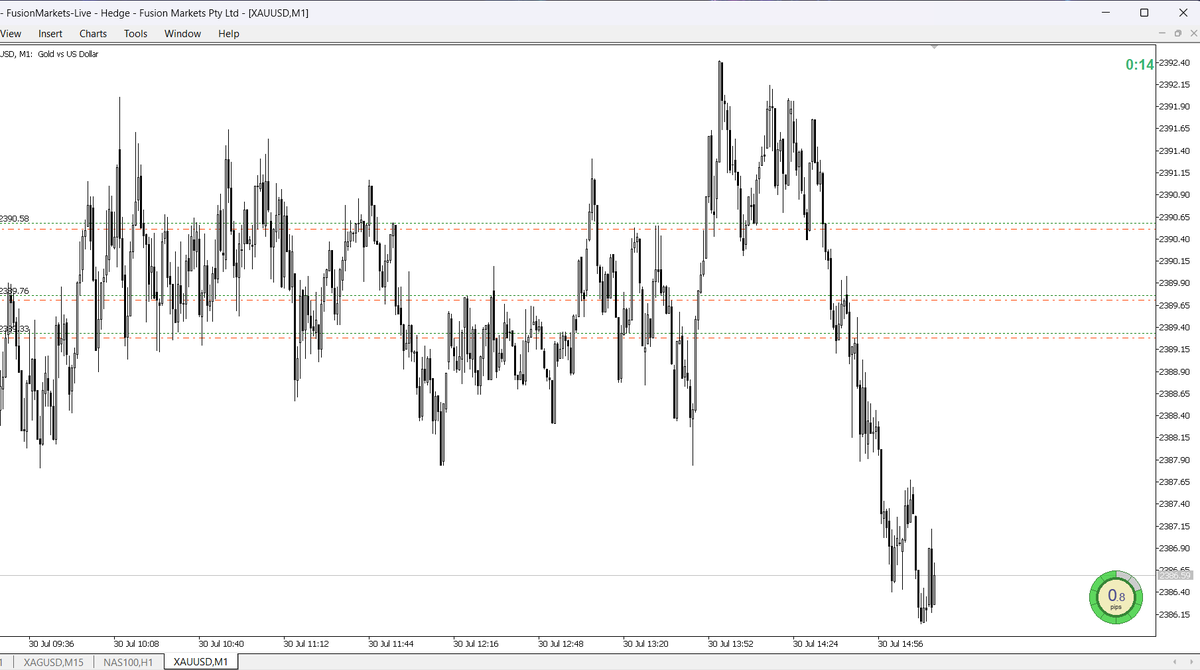Minimize the FusionMarkets main window
The width and height of the screenshot is (1200, 670).
click(x=1106, y=12)
